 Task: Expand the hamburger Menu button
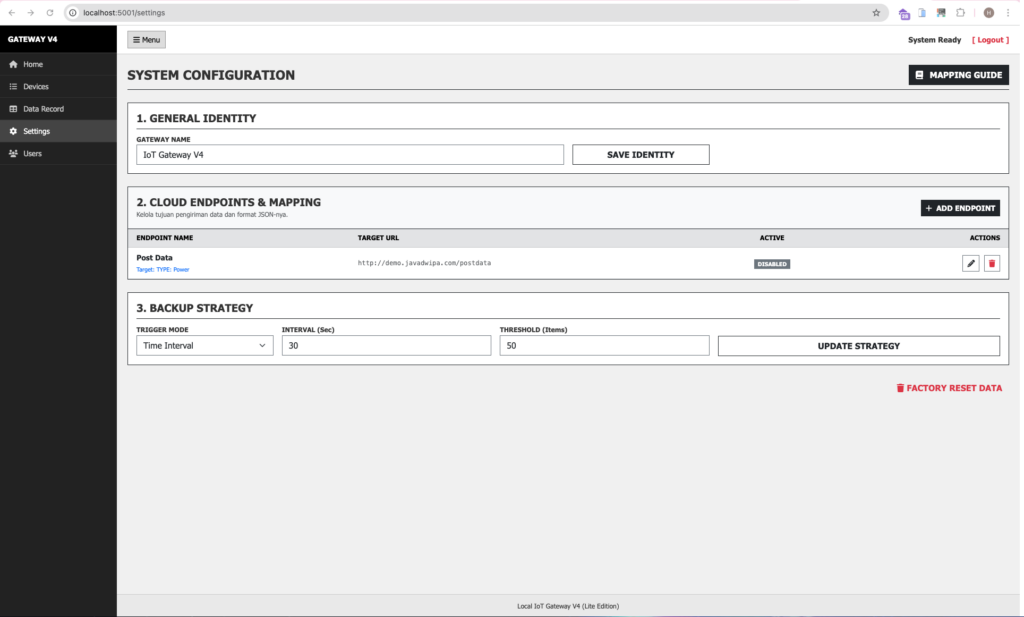(146, 40)
